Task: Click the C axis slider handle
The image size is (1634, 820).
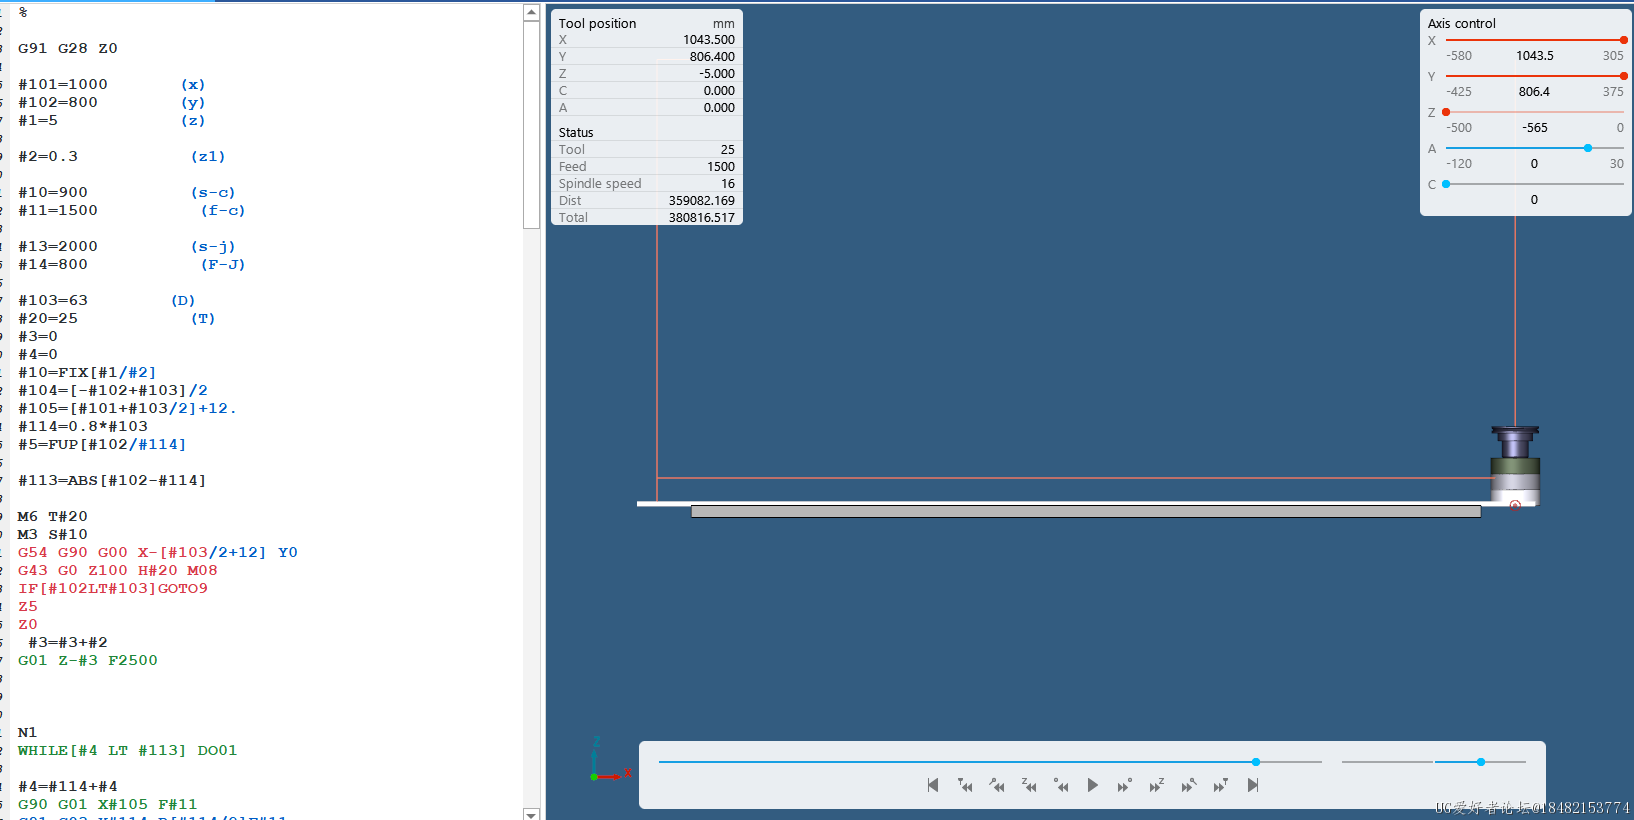Action: [x=1446, y=184]
